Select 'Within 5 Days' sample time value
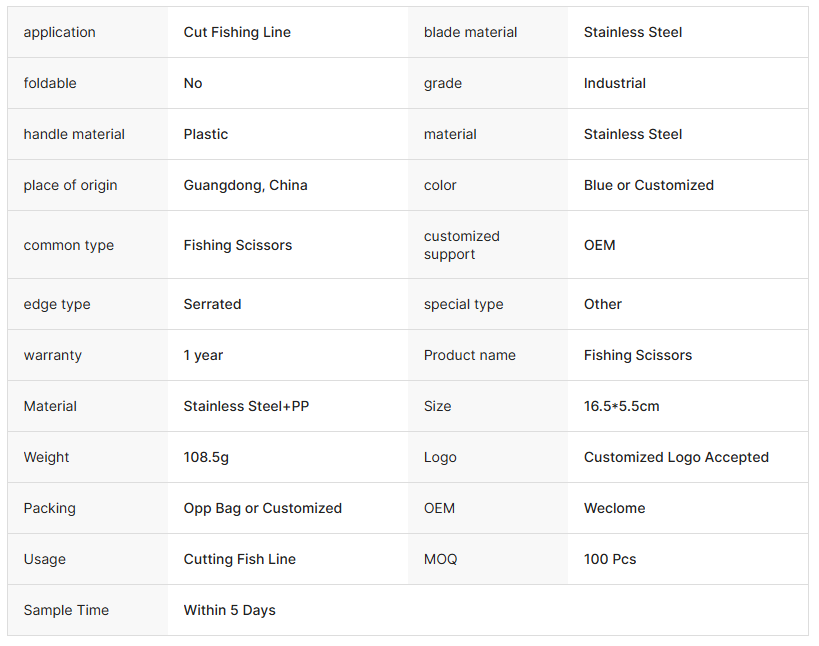819x646 pixels. coord(229,610)
